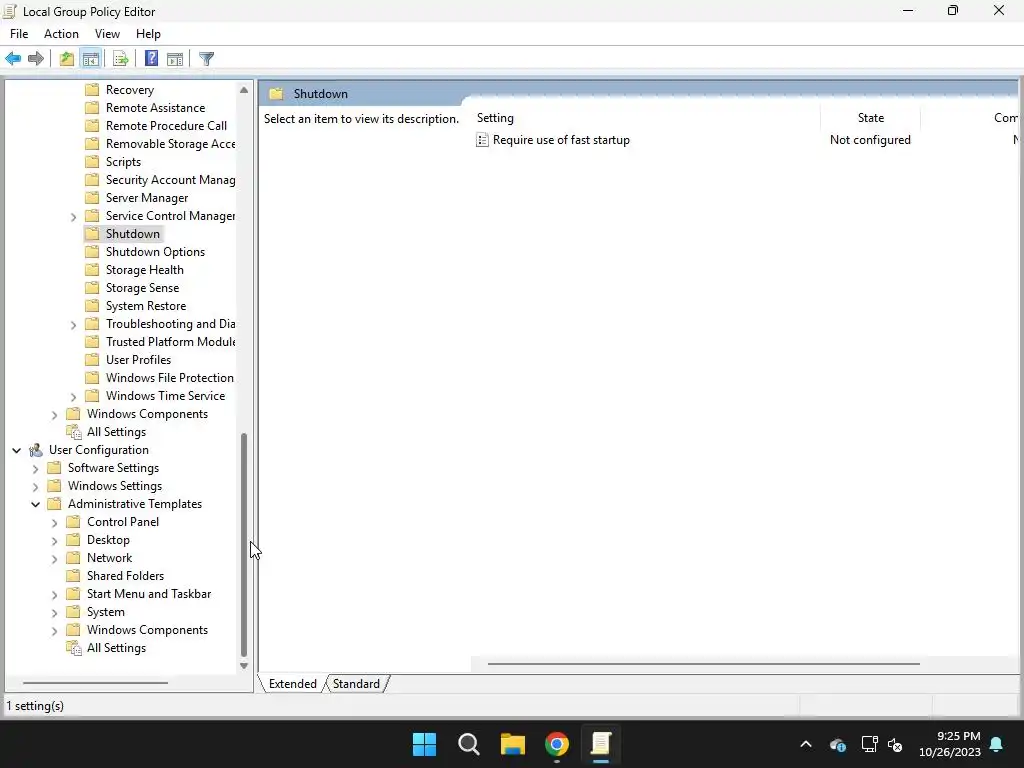Toggle the Show/Hide Console Tree icon
This screenshot has width=1024, height=768.
91,59
